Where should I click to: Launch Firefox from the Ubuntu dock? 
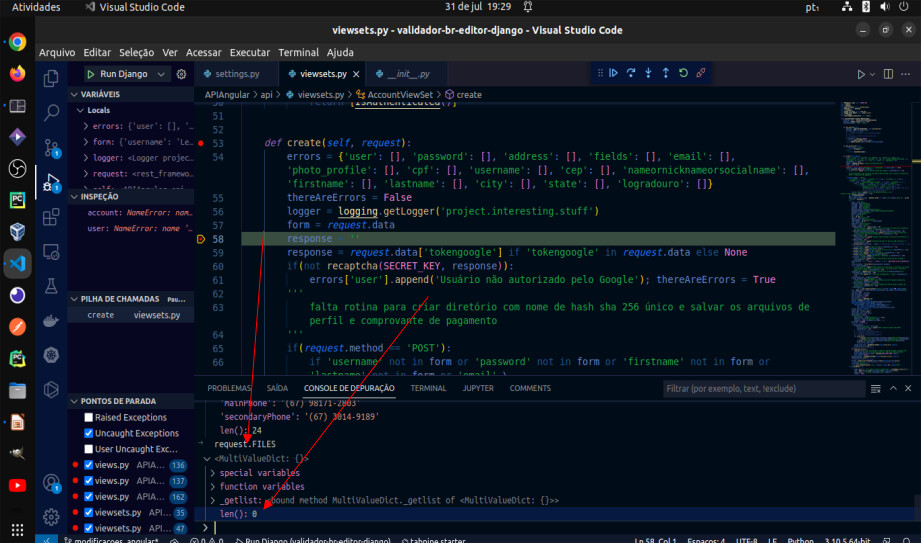click(17, 74)
